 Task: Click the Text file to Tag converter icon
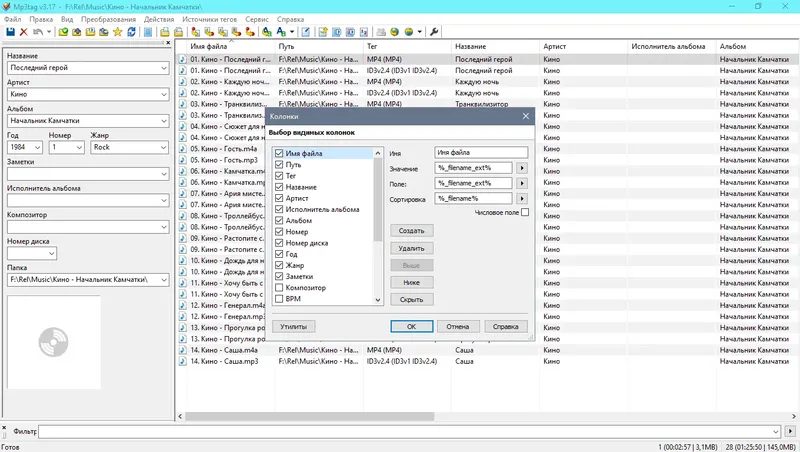tap(236, 32)
